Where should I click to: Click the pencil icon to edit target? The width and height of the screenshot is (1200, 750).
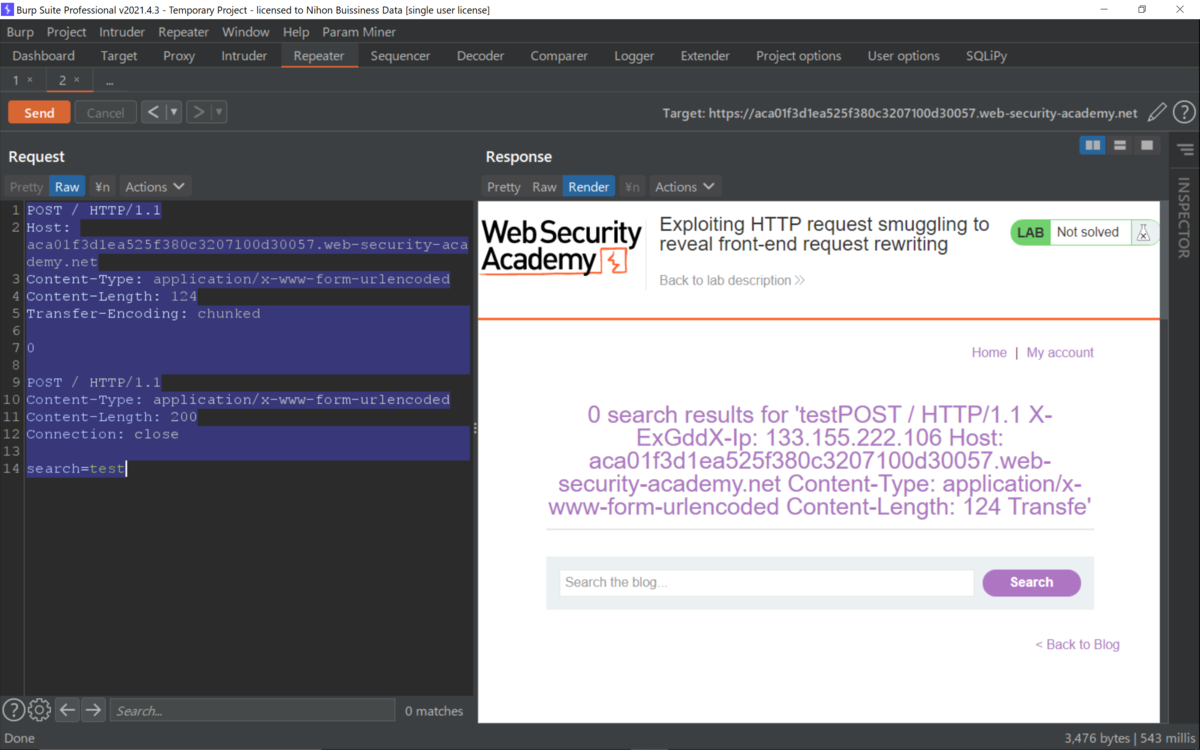[x=1157, y=113]
